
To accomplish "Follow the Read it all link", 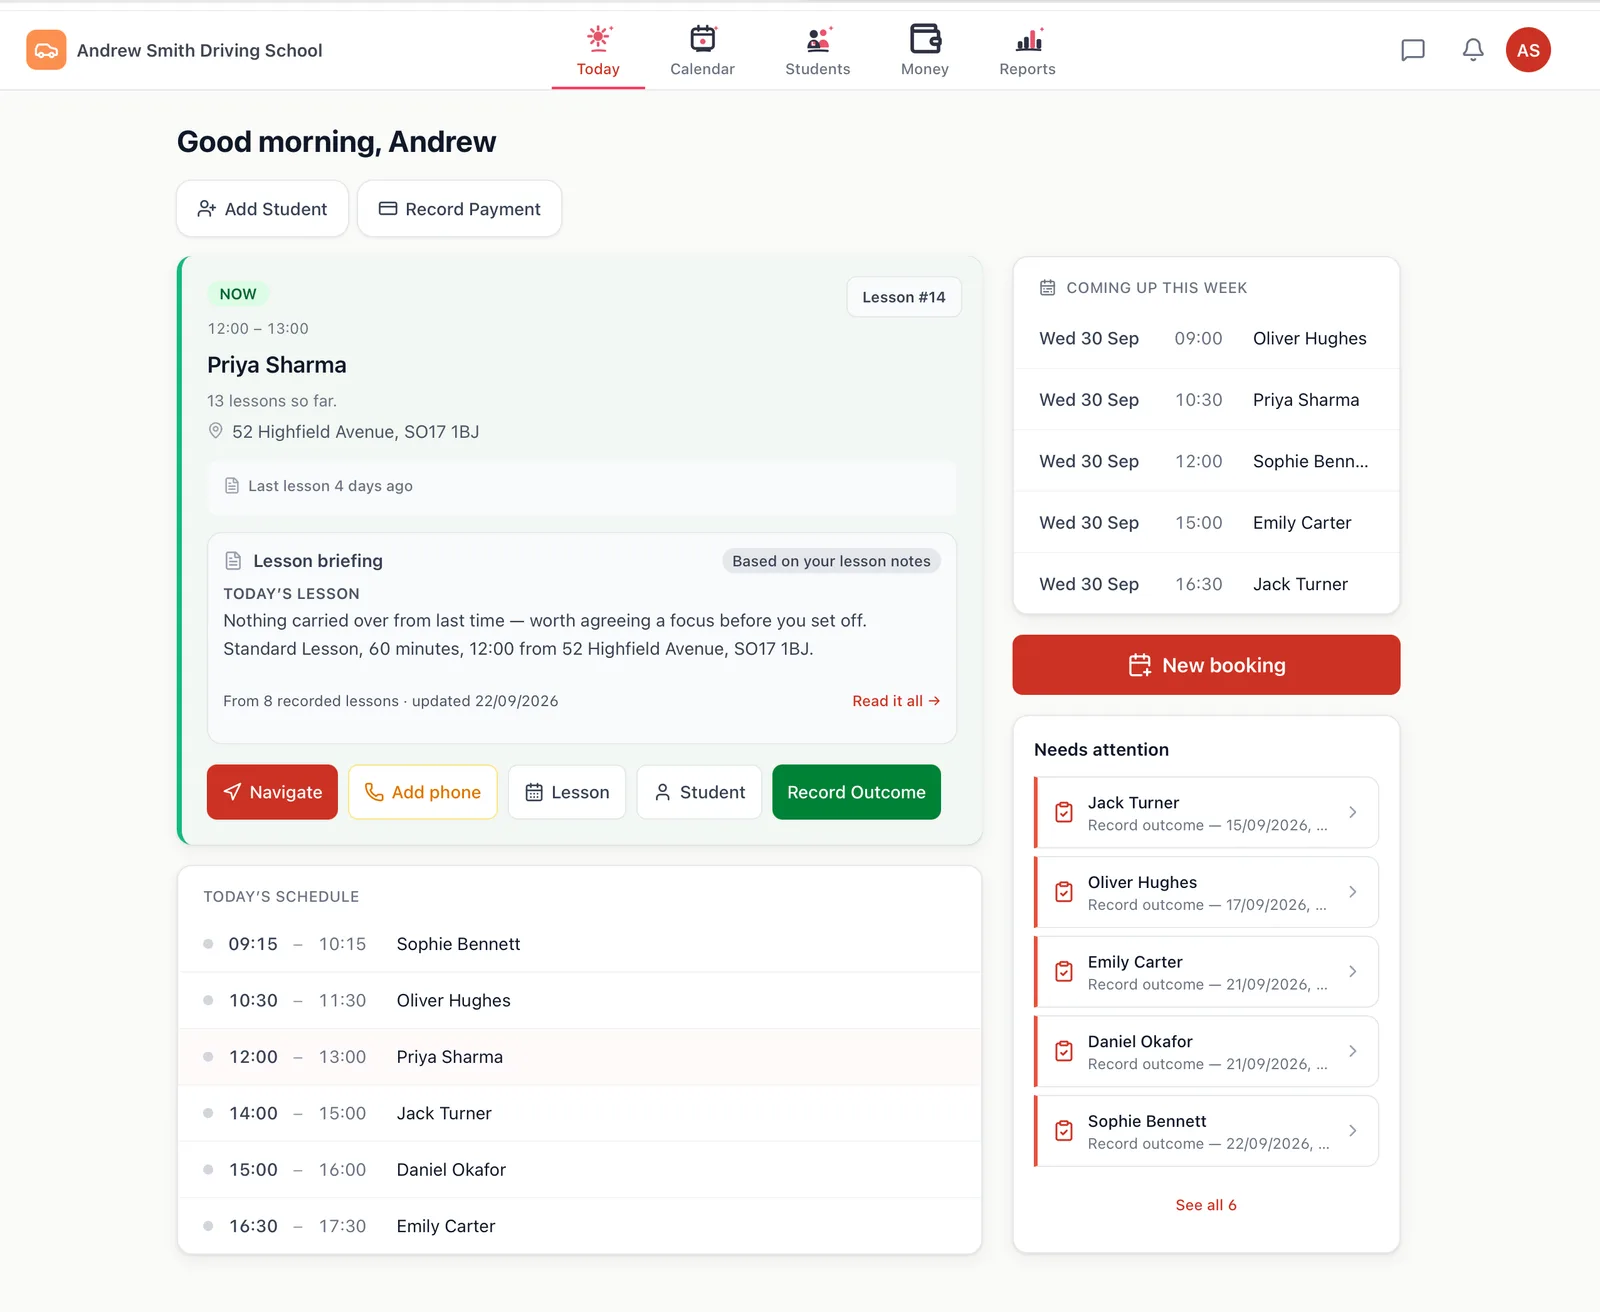I will [x=896, y=701].
